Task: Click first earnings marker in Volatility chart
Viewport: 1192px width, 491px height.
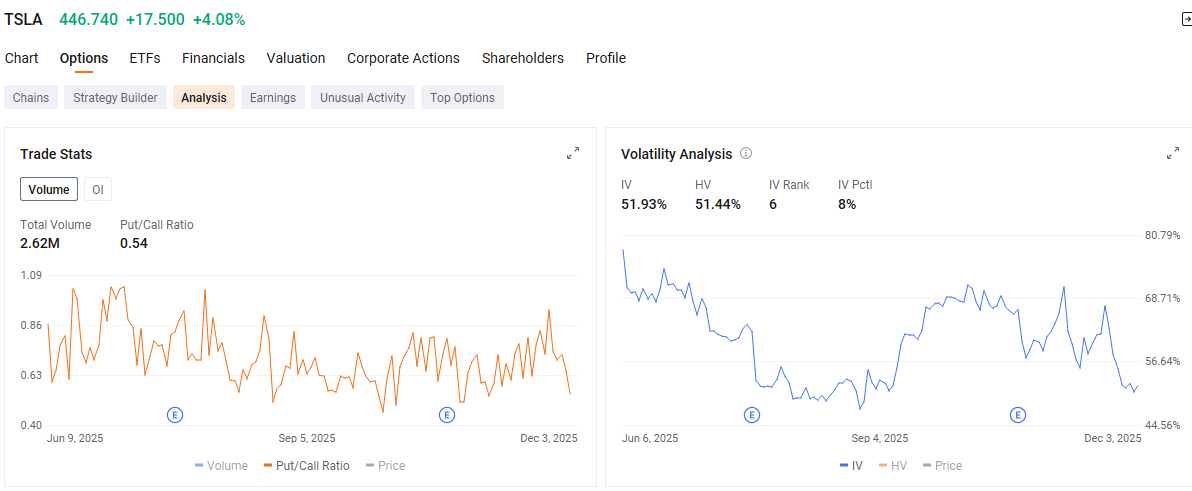Action: point(751,414)
